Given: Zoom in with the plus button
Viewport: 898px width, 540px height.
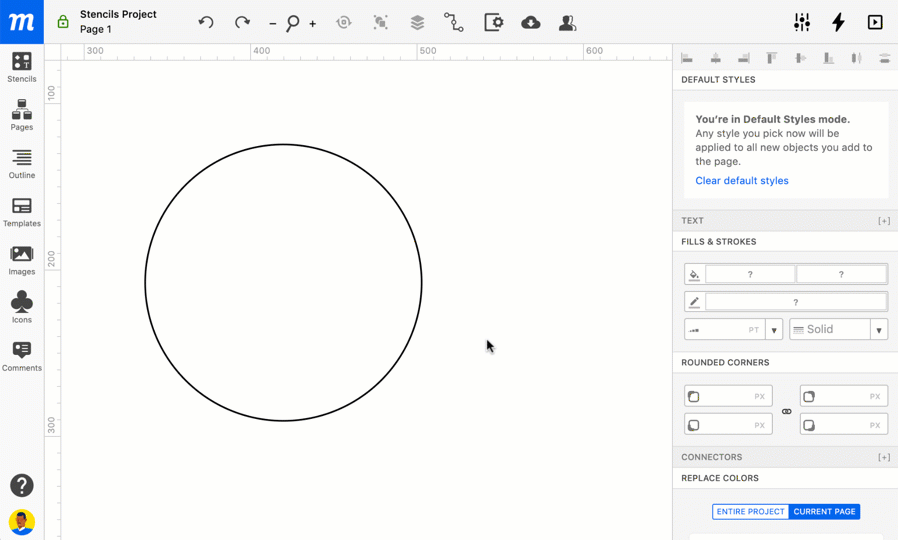Looking at the screenshot, I should click(x=313, y=23).
